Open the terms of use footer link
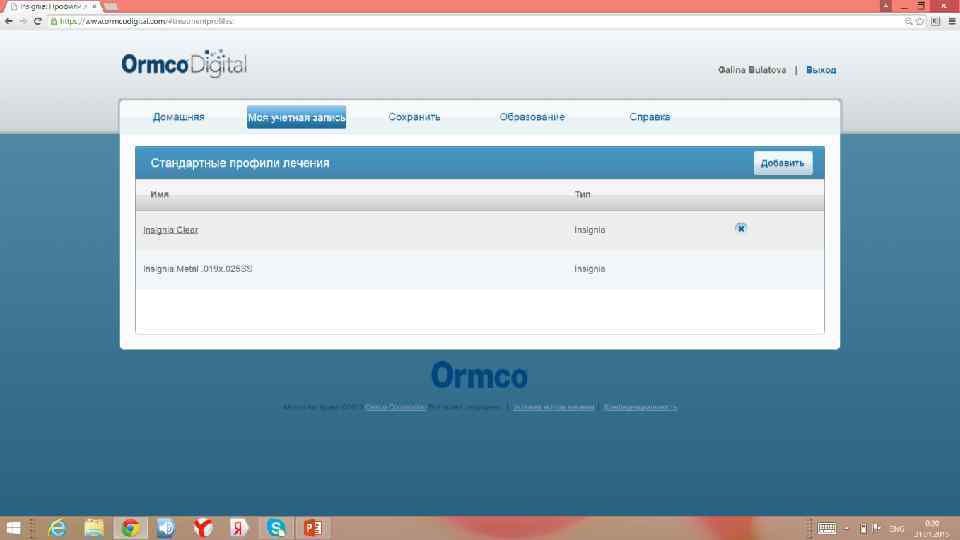Screen dimensions: 960x540 coord(553,407)
